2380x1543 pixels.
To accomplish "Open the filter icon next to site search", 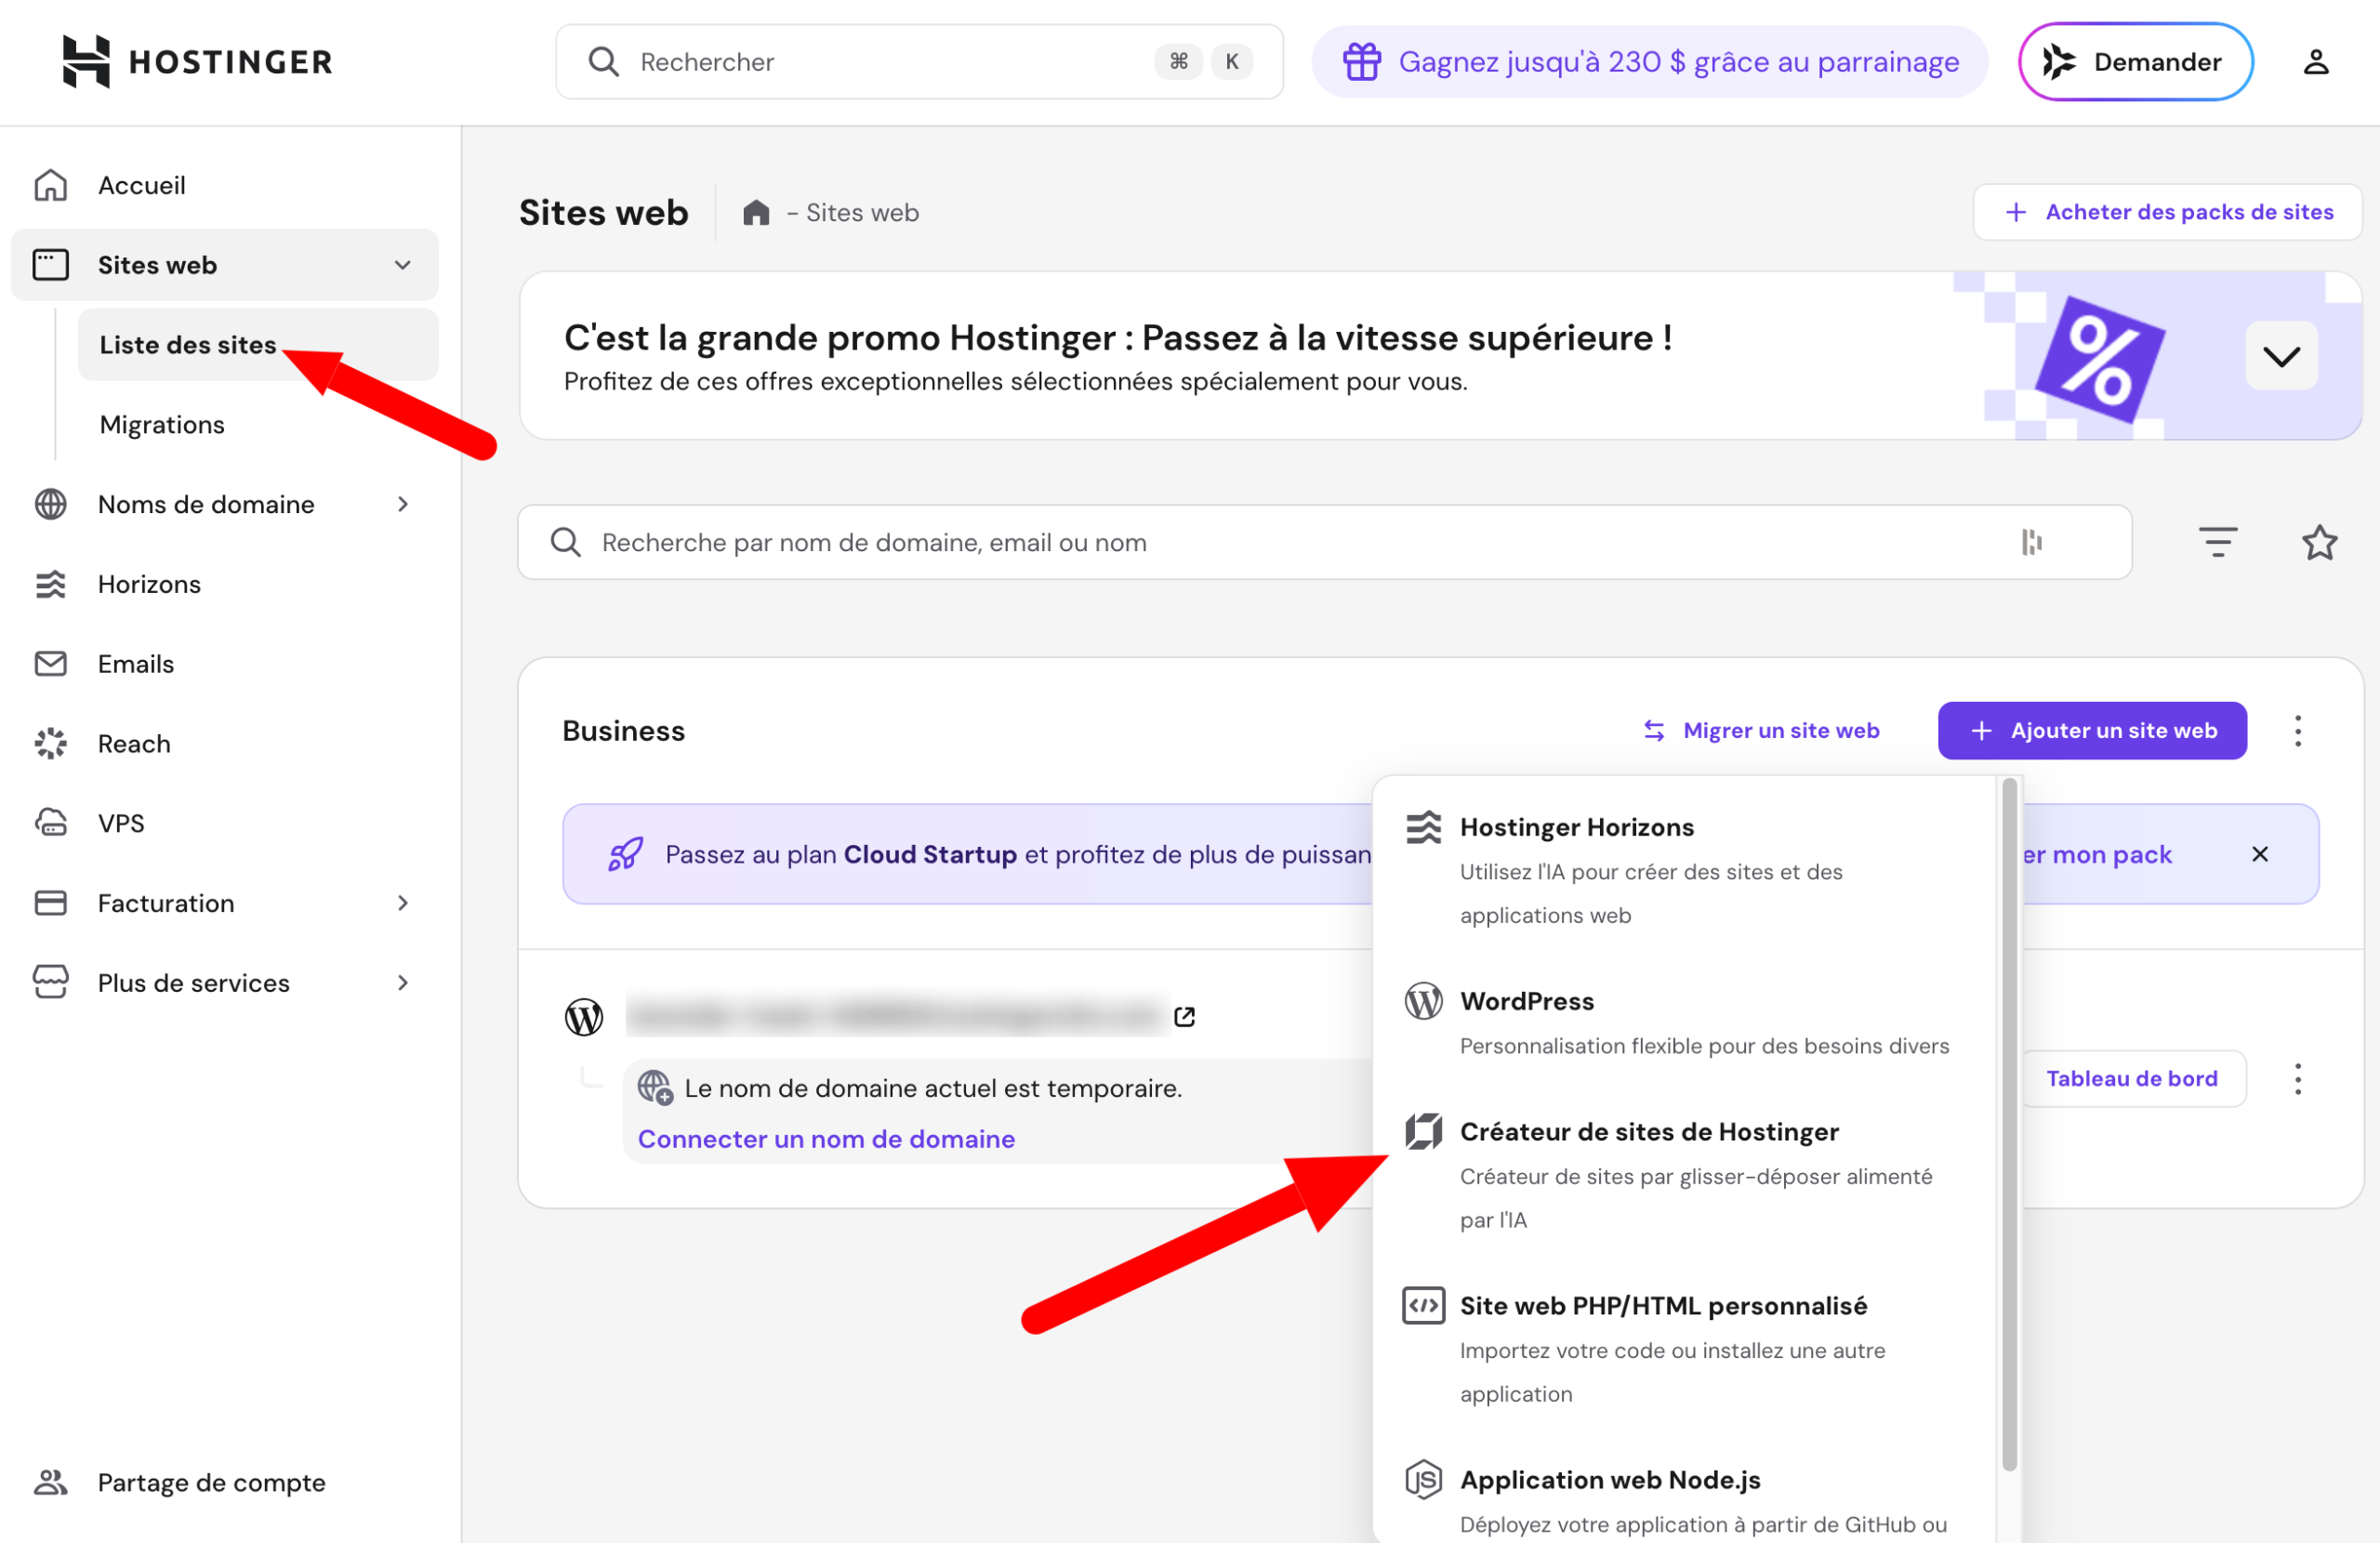I will click(2217, 542).
